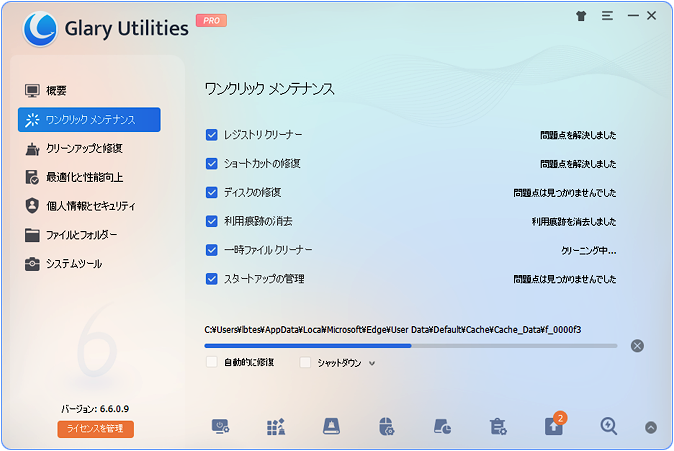Viewport: 674px width, 451px height.
Task: Click スタートアップの管理 問題点は見つかりませんでした status
Action: point(564,279)
